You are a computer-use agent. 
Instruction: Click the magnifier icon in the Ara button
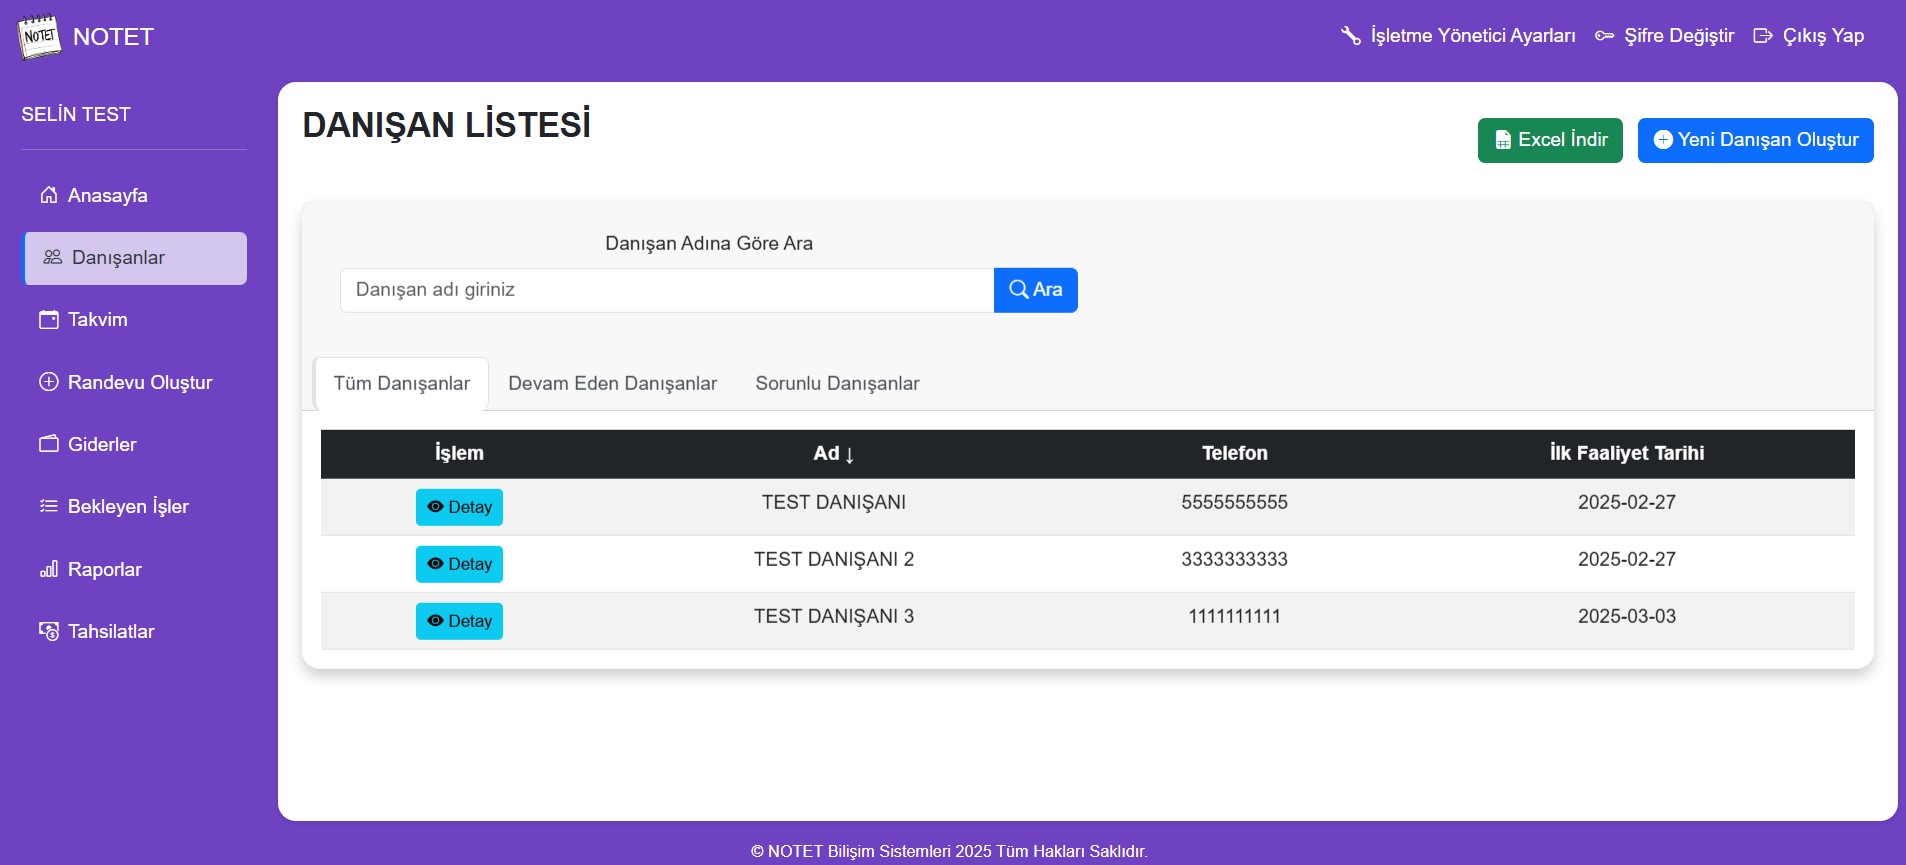point(1019,290)
